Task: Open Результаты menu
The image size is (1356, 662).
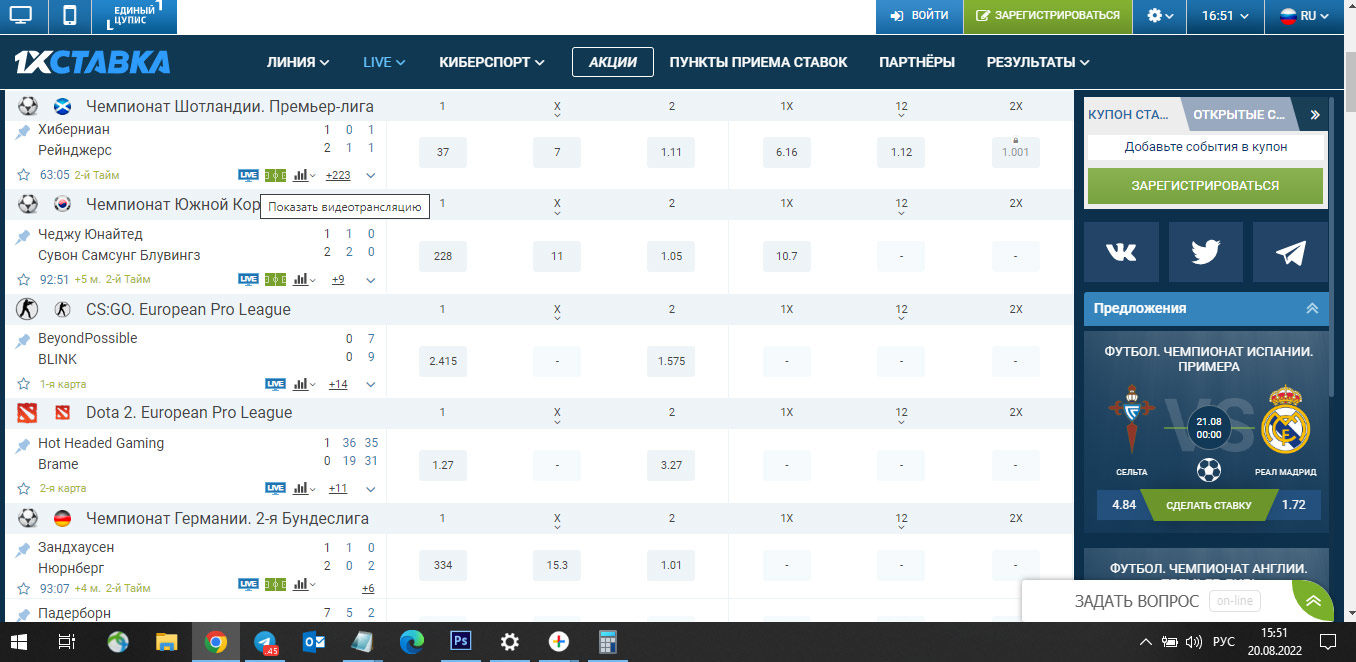Action: coord(1038,62)
